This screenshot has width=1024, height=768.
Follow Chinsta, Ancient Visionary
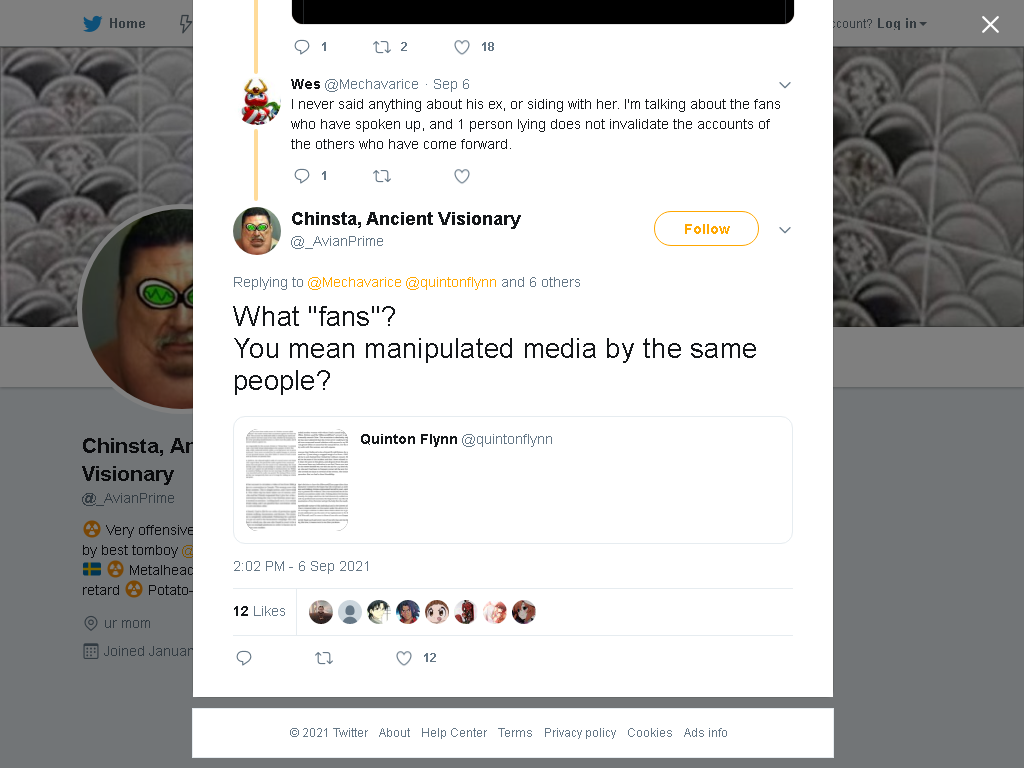707,229
